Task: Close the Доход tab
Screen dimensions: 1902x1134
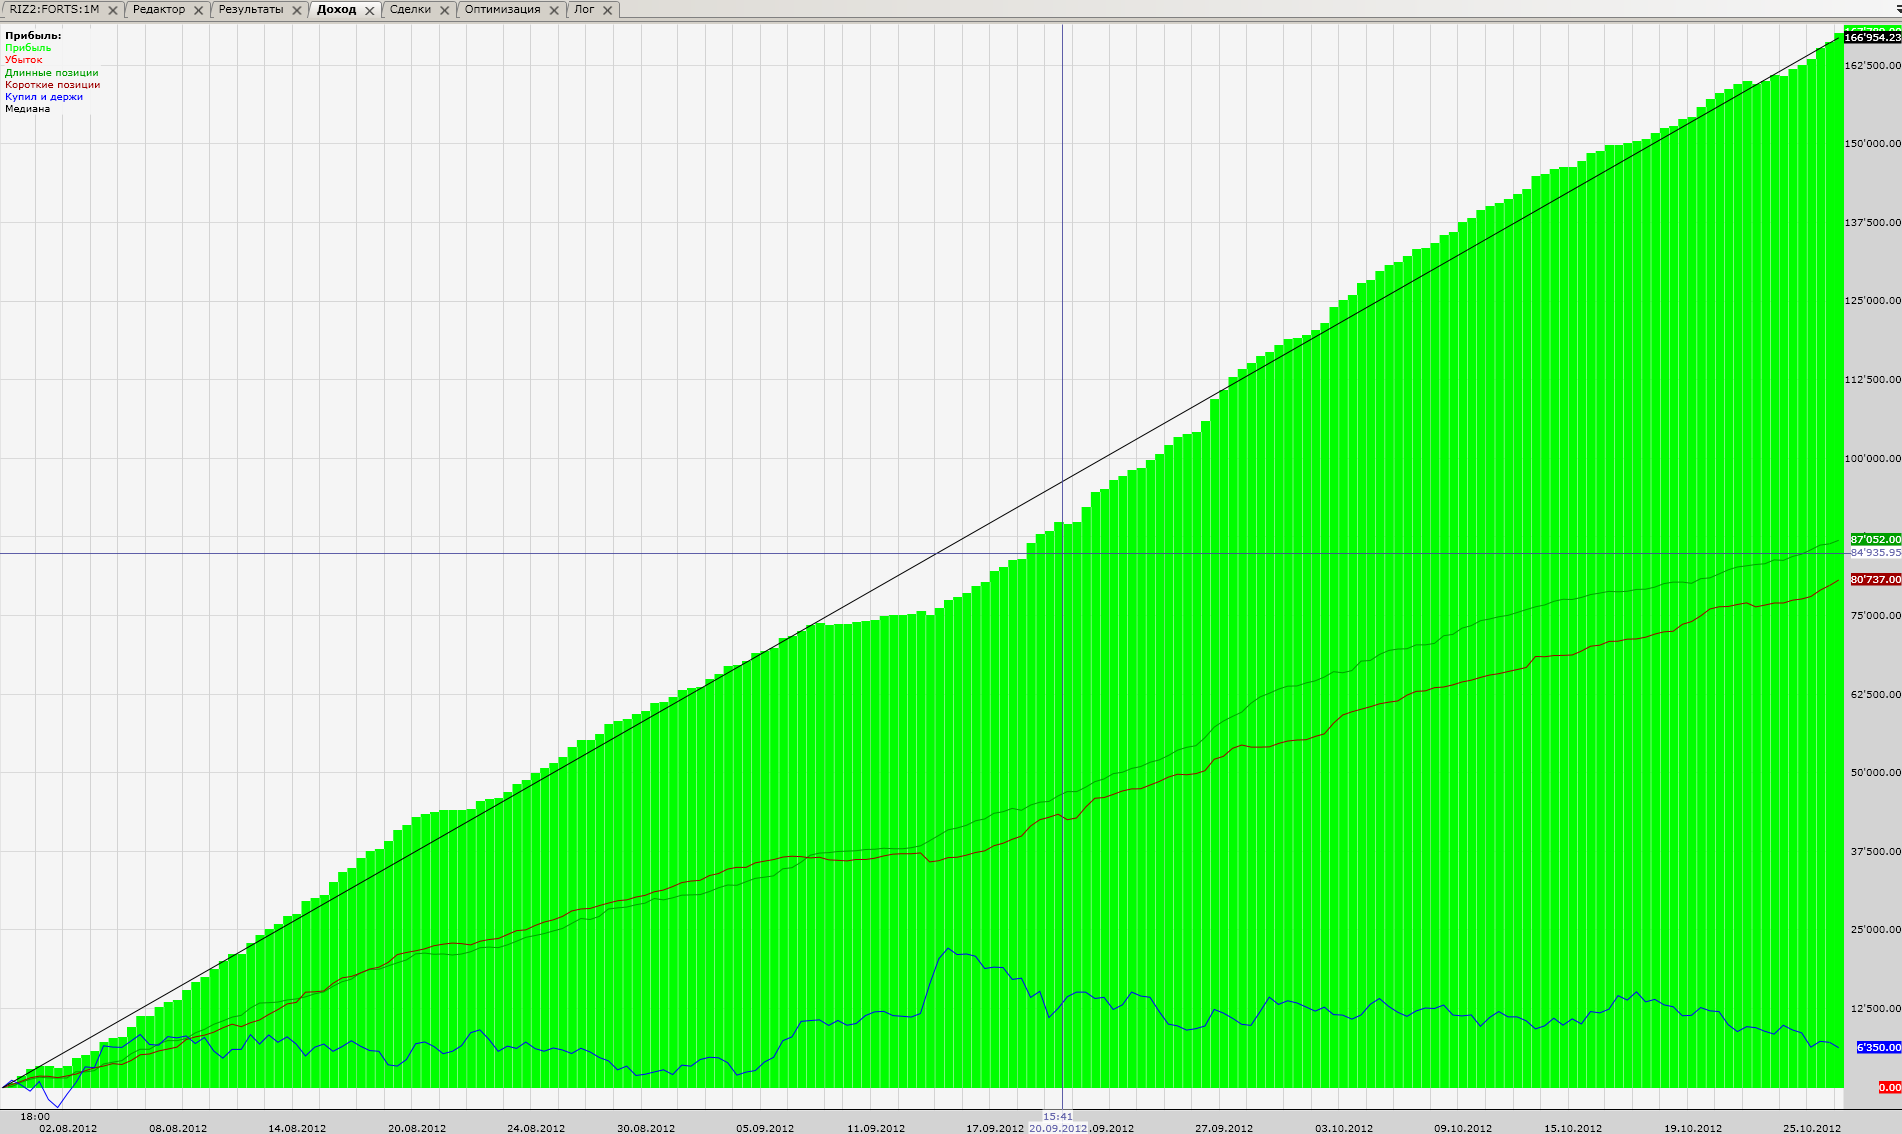Action: (x=369, y=10)
